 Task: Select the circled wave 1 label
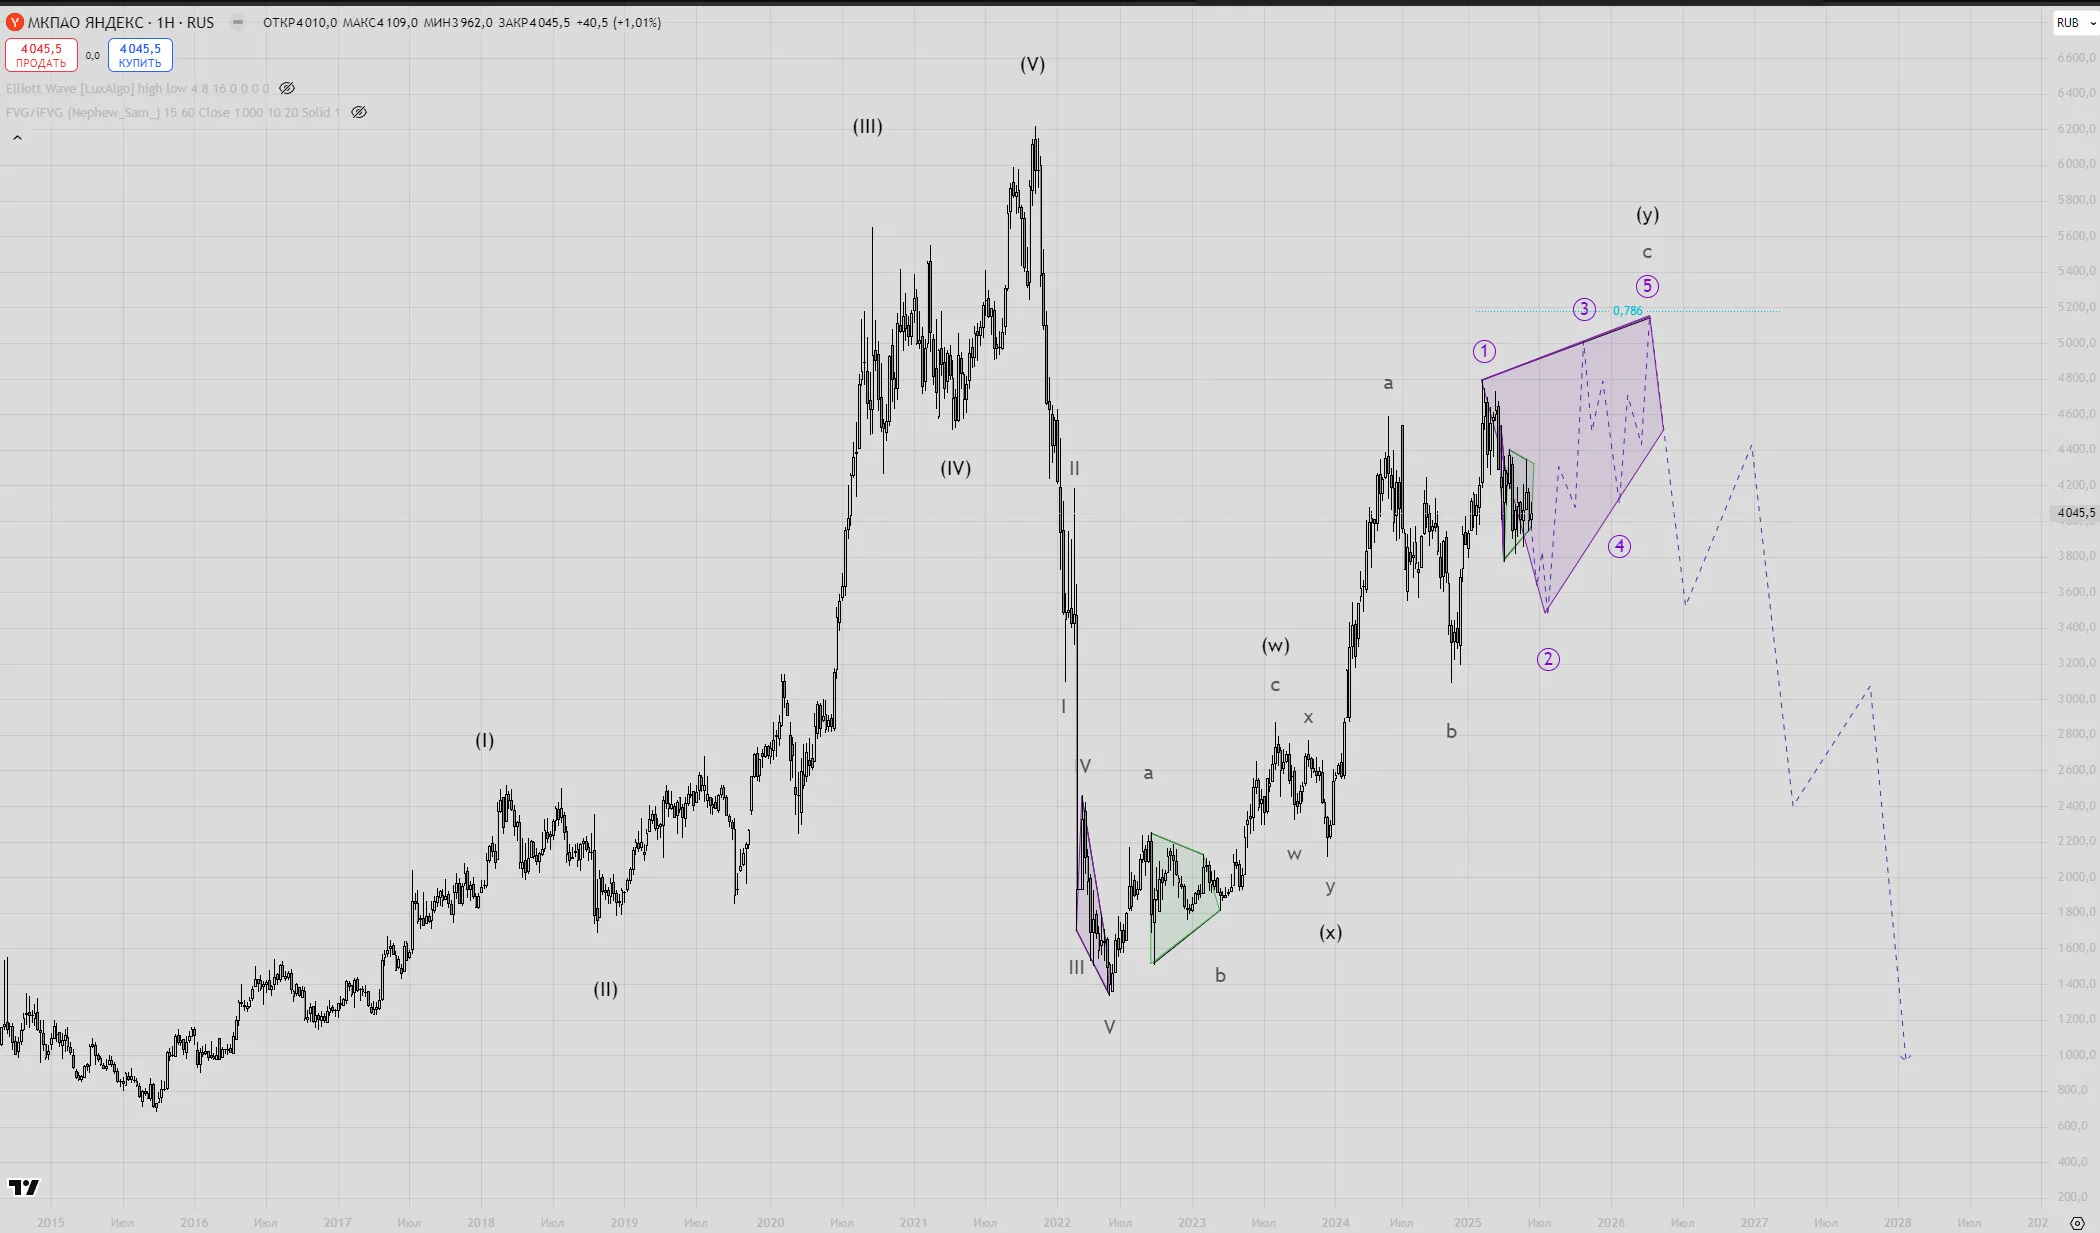1484,351
